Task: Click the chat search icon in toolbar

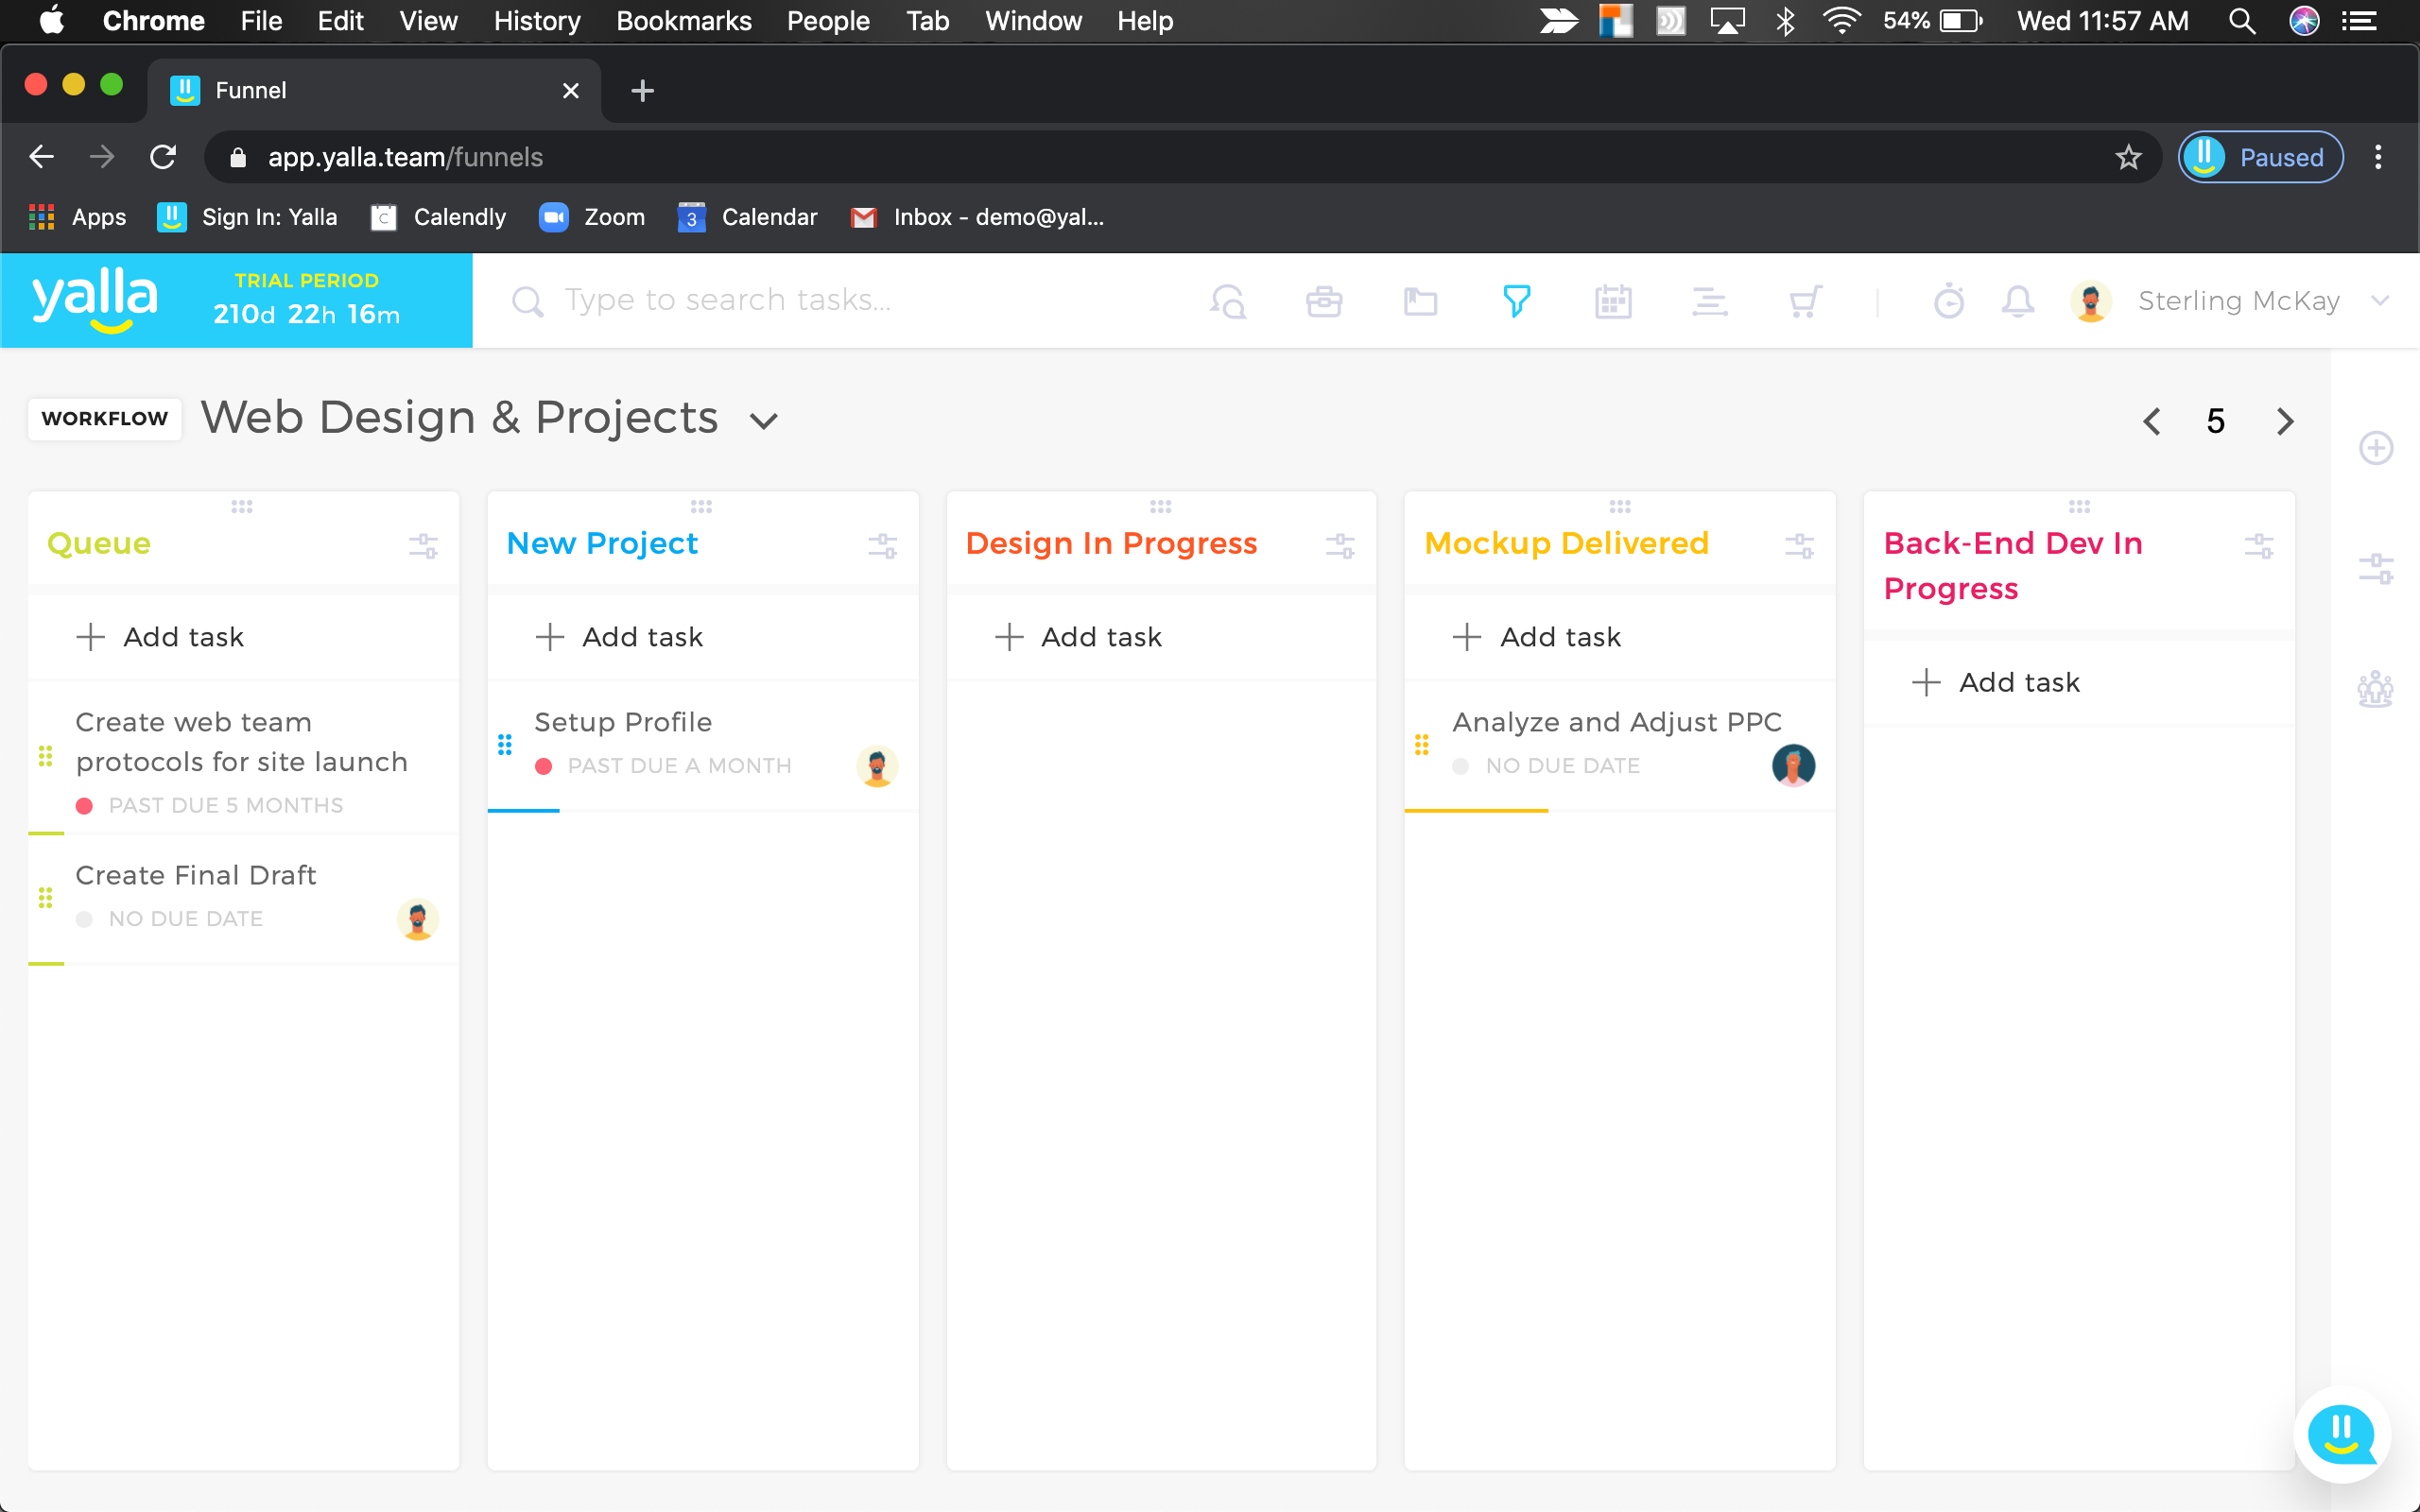Action: (1227, 301)
